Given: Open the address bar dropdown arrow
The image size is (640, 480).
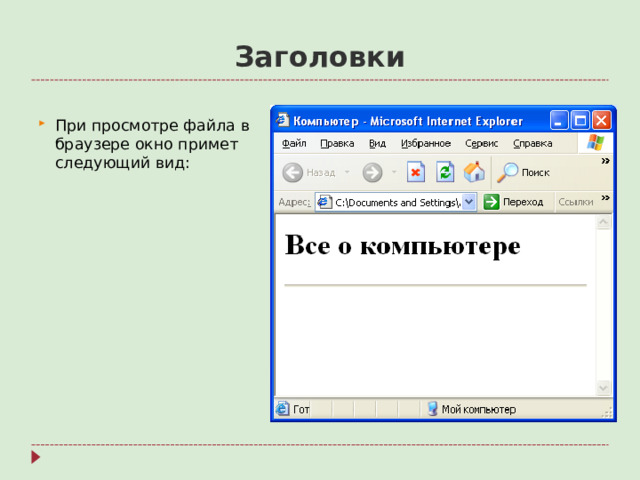Looking at the screenshot, I should [x=469, y=202].
